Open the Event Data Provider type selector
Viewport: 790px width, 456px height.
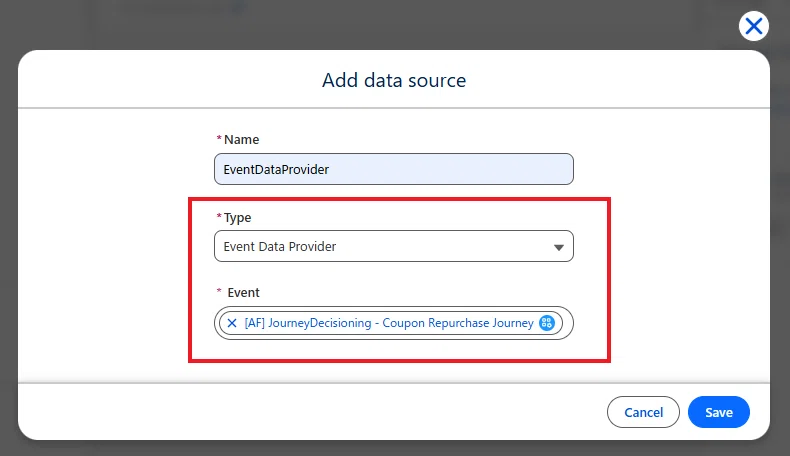point(393,246)
